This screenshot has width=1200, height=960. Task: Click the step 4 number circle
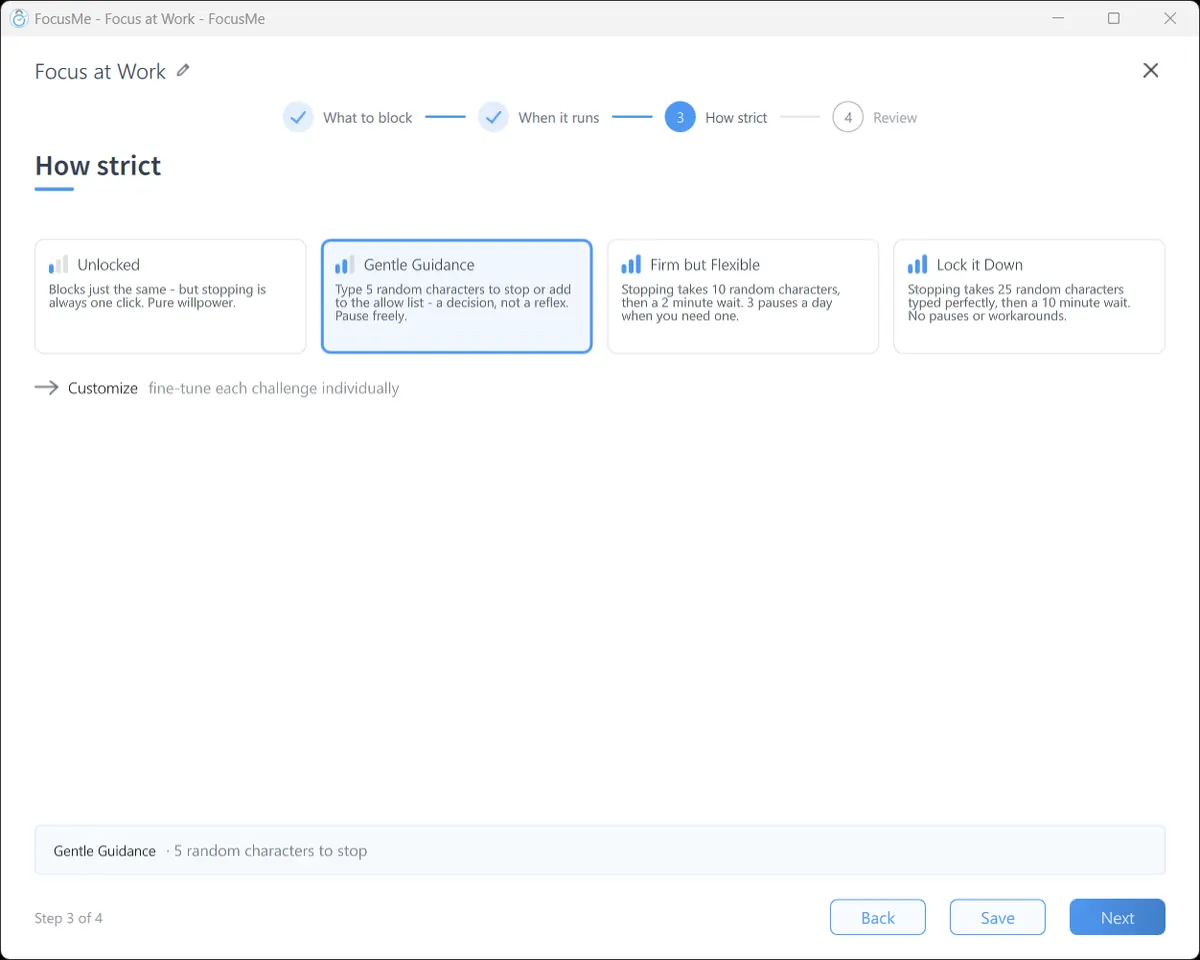(x=848, y=117)
